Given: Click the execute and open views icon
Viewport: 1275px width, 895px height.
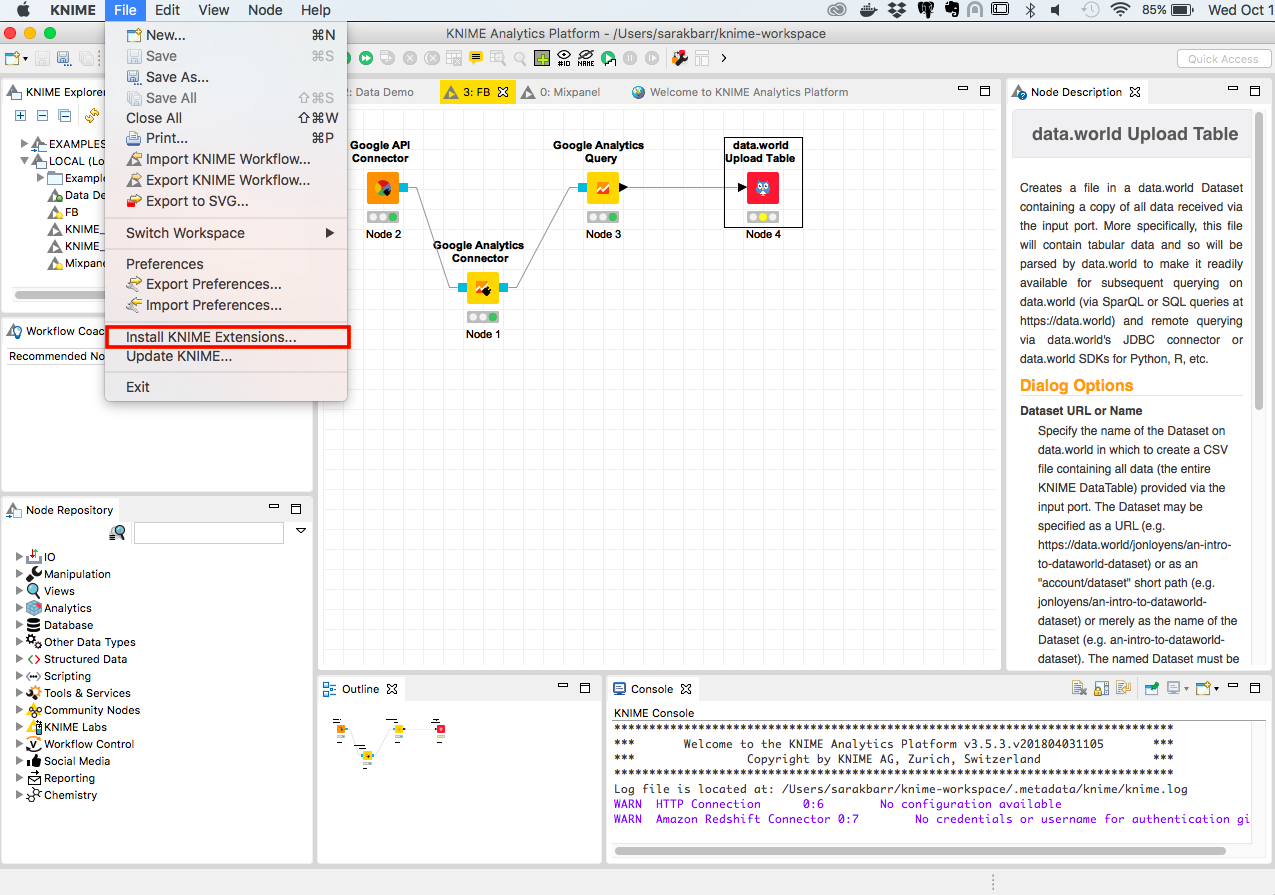Looking at the screenshot, I should 608,58.
